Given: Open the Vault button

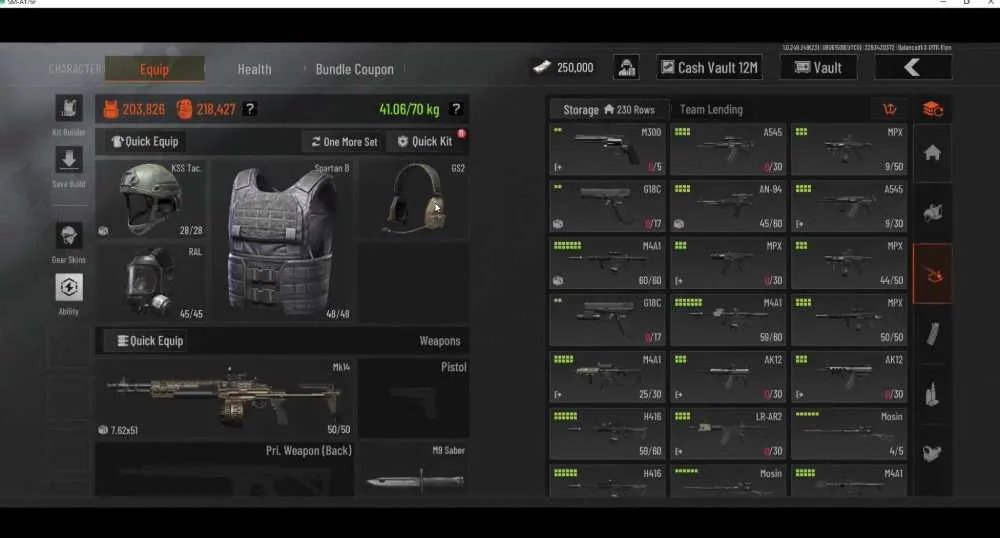Looking at the screenshot, I should 818,67.
